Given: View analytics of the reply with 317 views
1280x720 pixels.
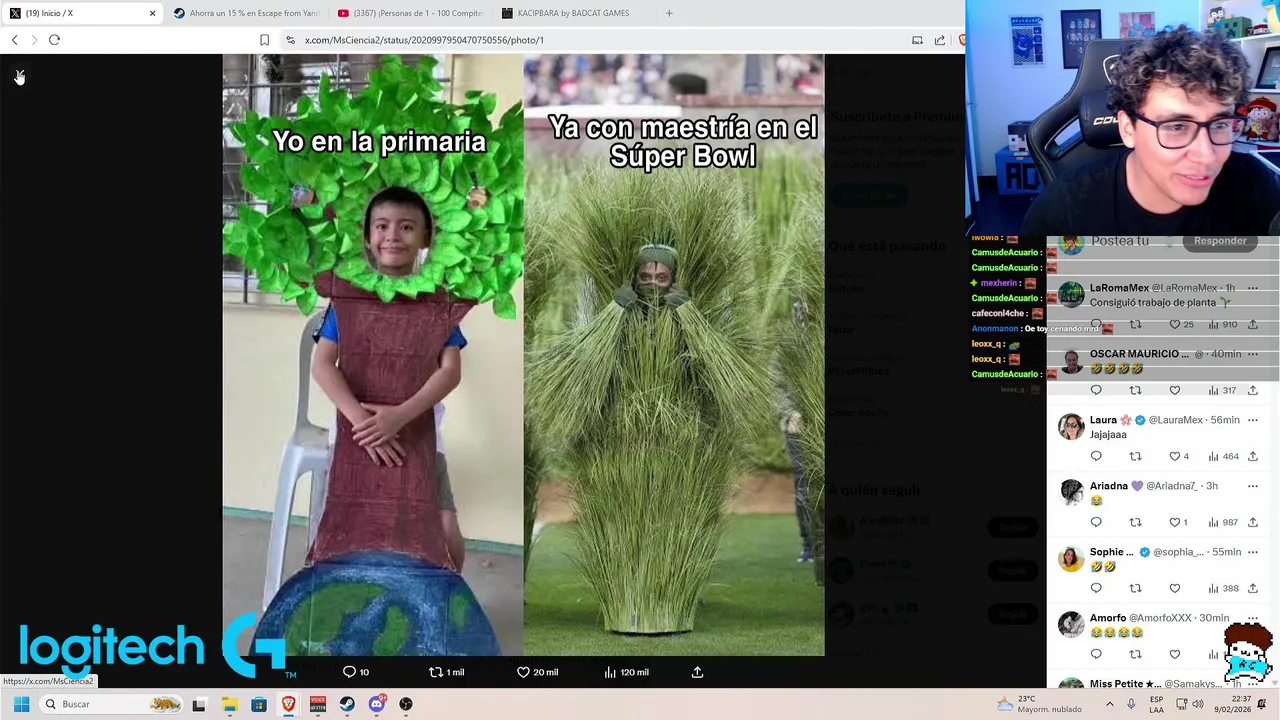Looking at the screenshot, I should point(1222,390).
